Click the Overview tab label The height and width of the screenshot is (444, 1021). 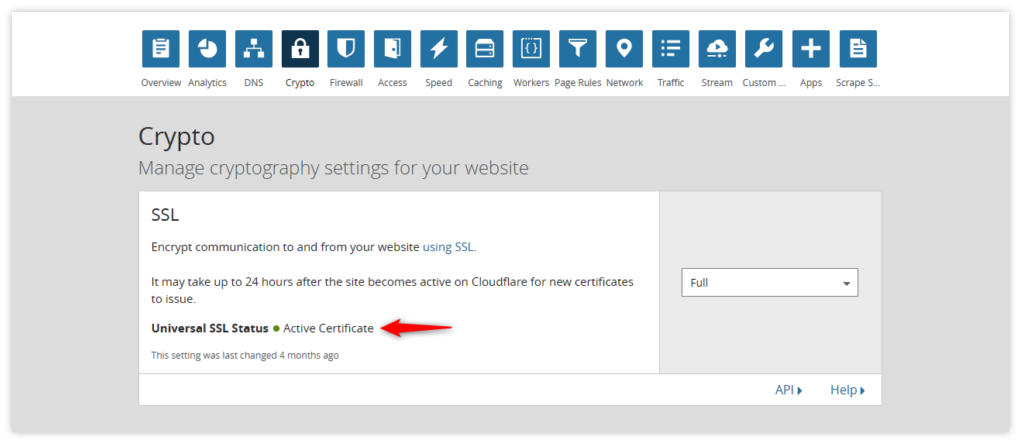click(161, 83)
